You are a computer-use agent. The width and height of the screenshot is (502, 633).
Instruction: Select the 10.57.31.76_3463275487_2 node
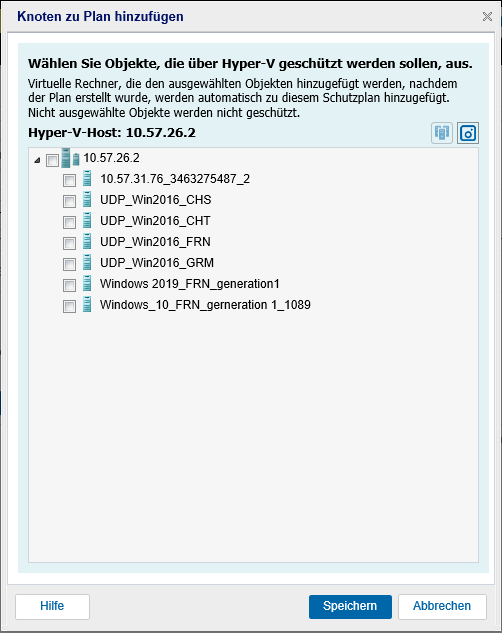pos(175,179)
